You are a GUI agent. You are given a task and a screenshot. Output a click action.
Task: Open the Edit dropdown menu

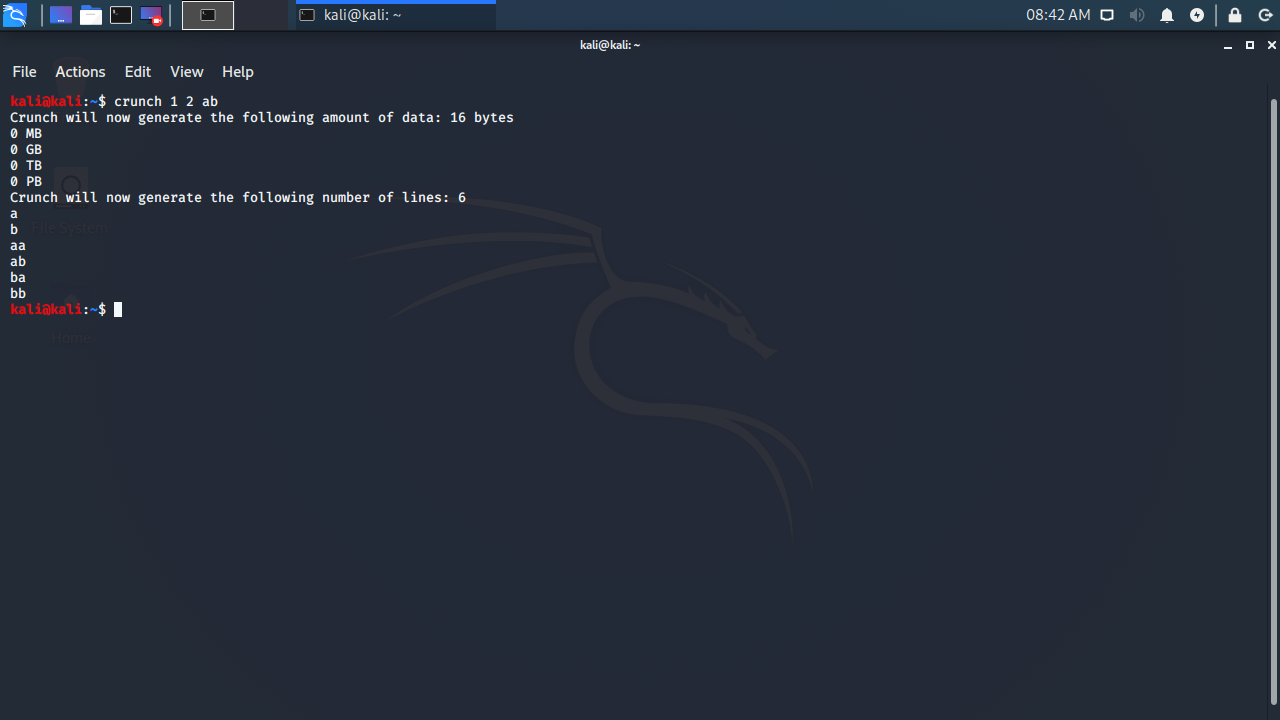point(137,71)
